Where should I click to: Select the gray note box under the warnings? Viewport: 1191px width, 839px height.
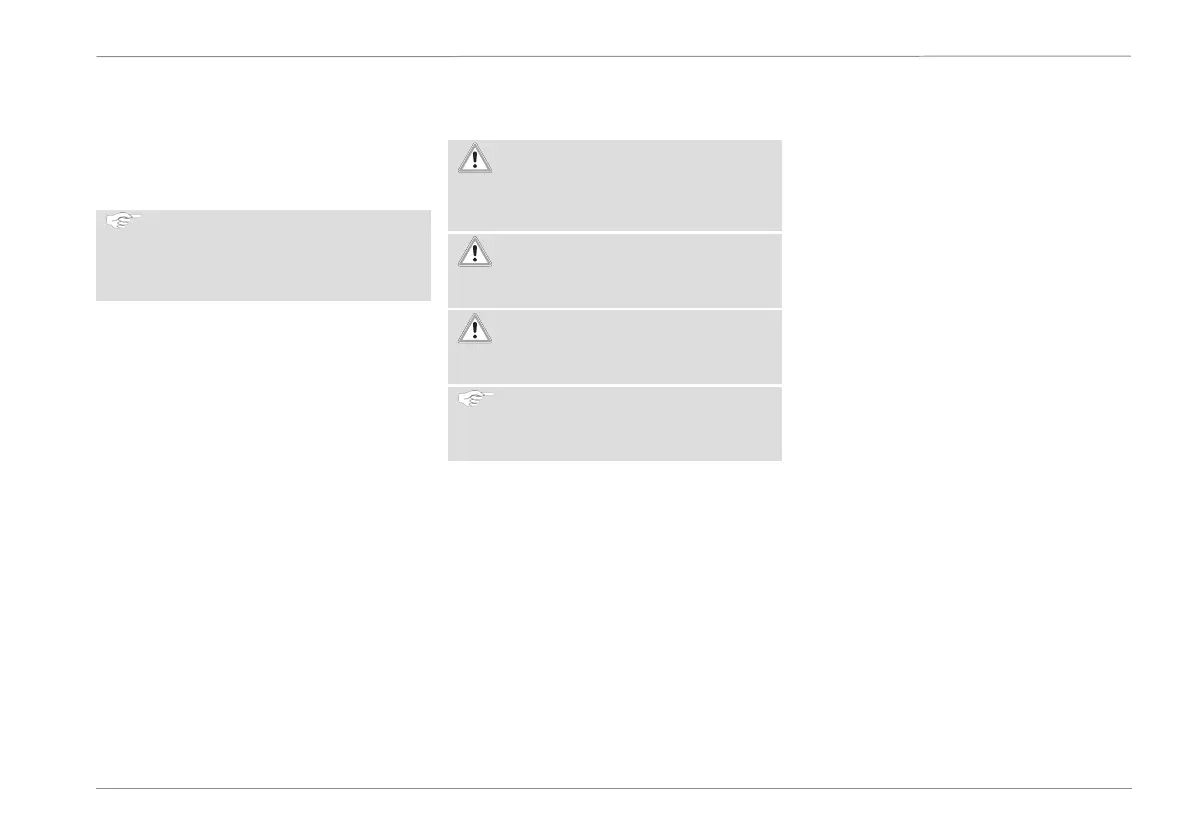tap(614, 424)
